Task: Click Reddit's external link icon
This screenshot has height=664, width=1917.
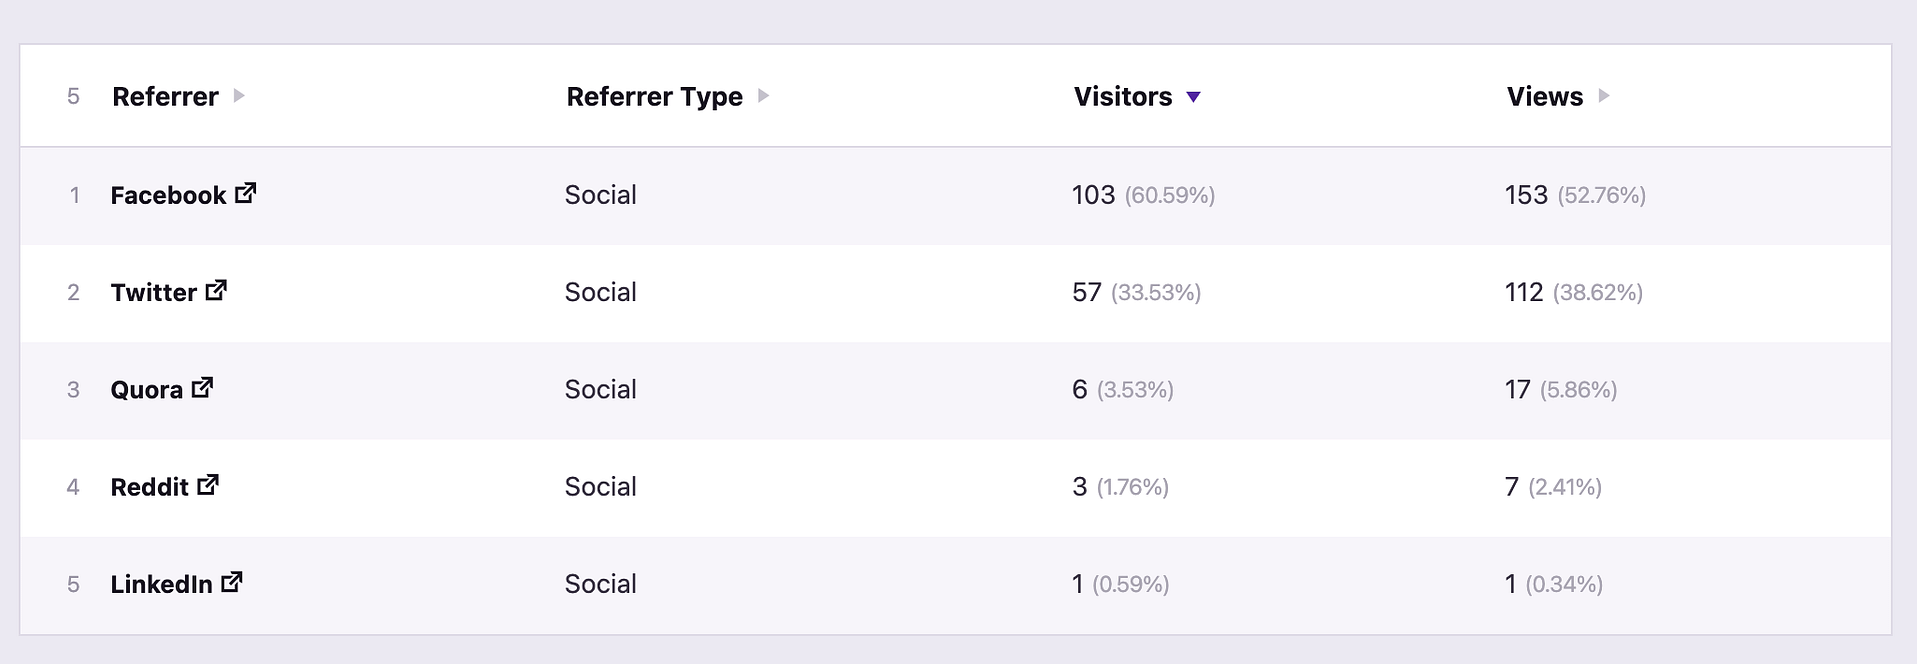Action: (x=209, y=485)
